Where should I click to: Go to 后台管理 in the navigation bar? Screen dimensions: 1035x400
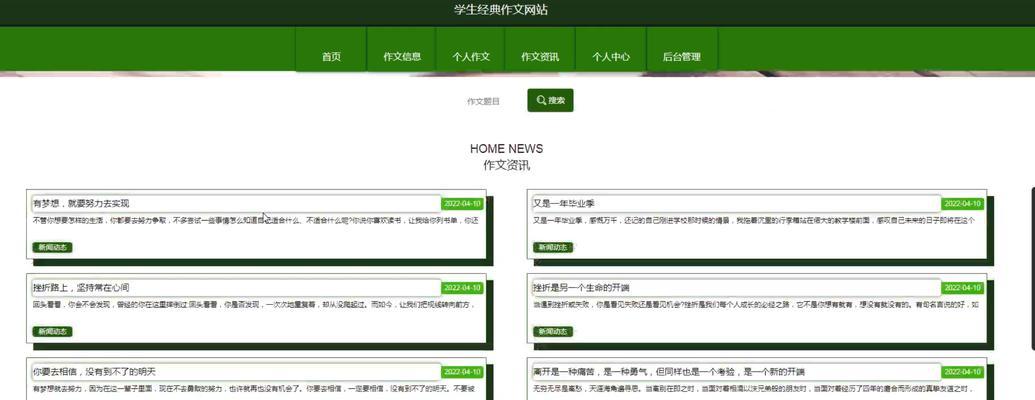682,57
